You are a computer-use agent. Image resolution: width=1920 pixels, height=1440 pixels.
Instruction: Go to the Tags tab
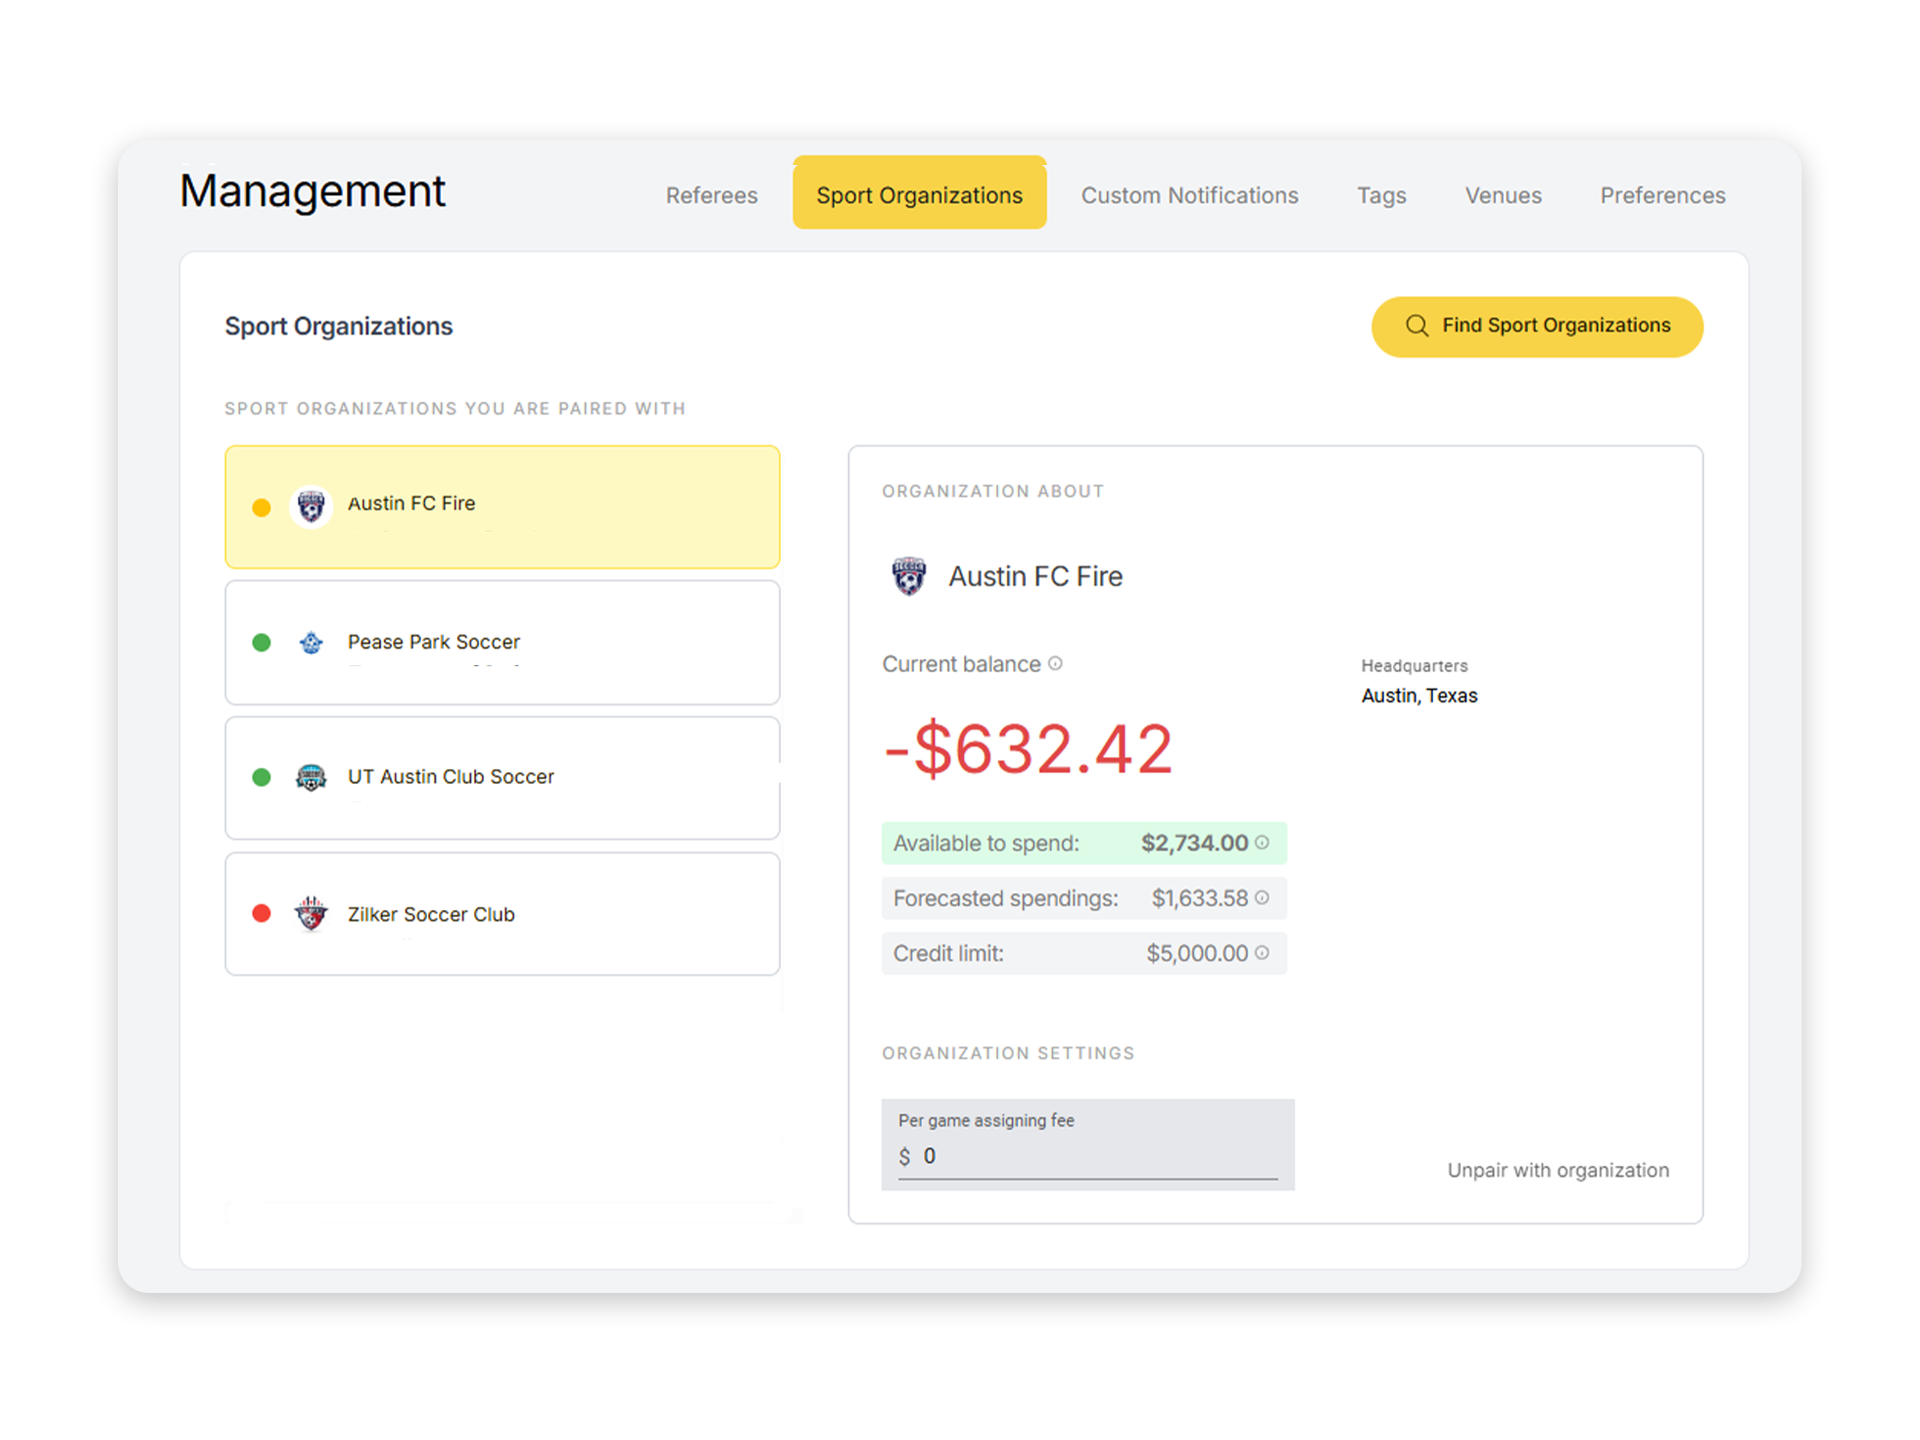1381,195
